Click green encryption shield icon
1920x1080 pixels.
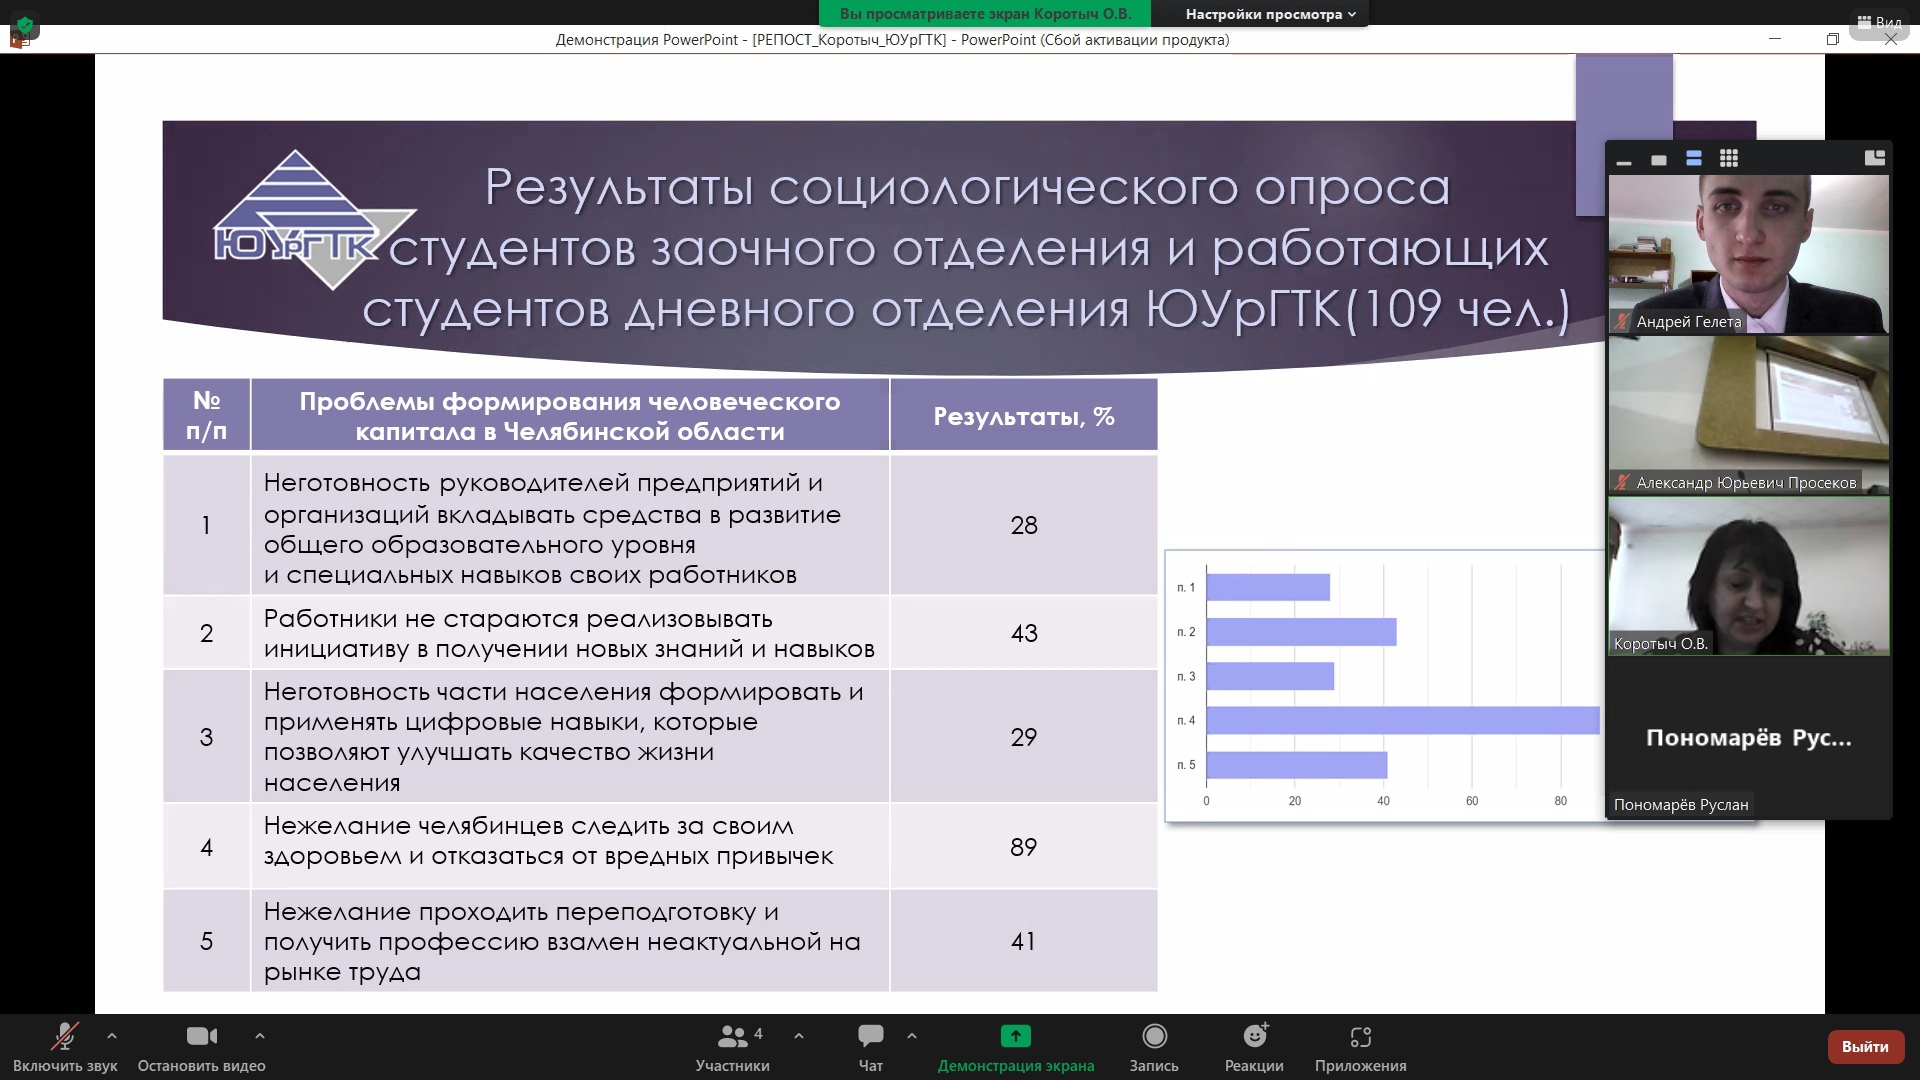click(x=24, y=24)
